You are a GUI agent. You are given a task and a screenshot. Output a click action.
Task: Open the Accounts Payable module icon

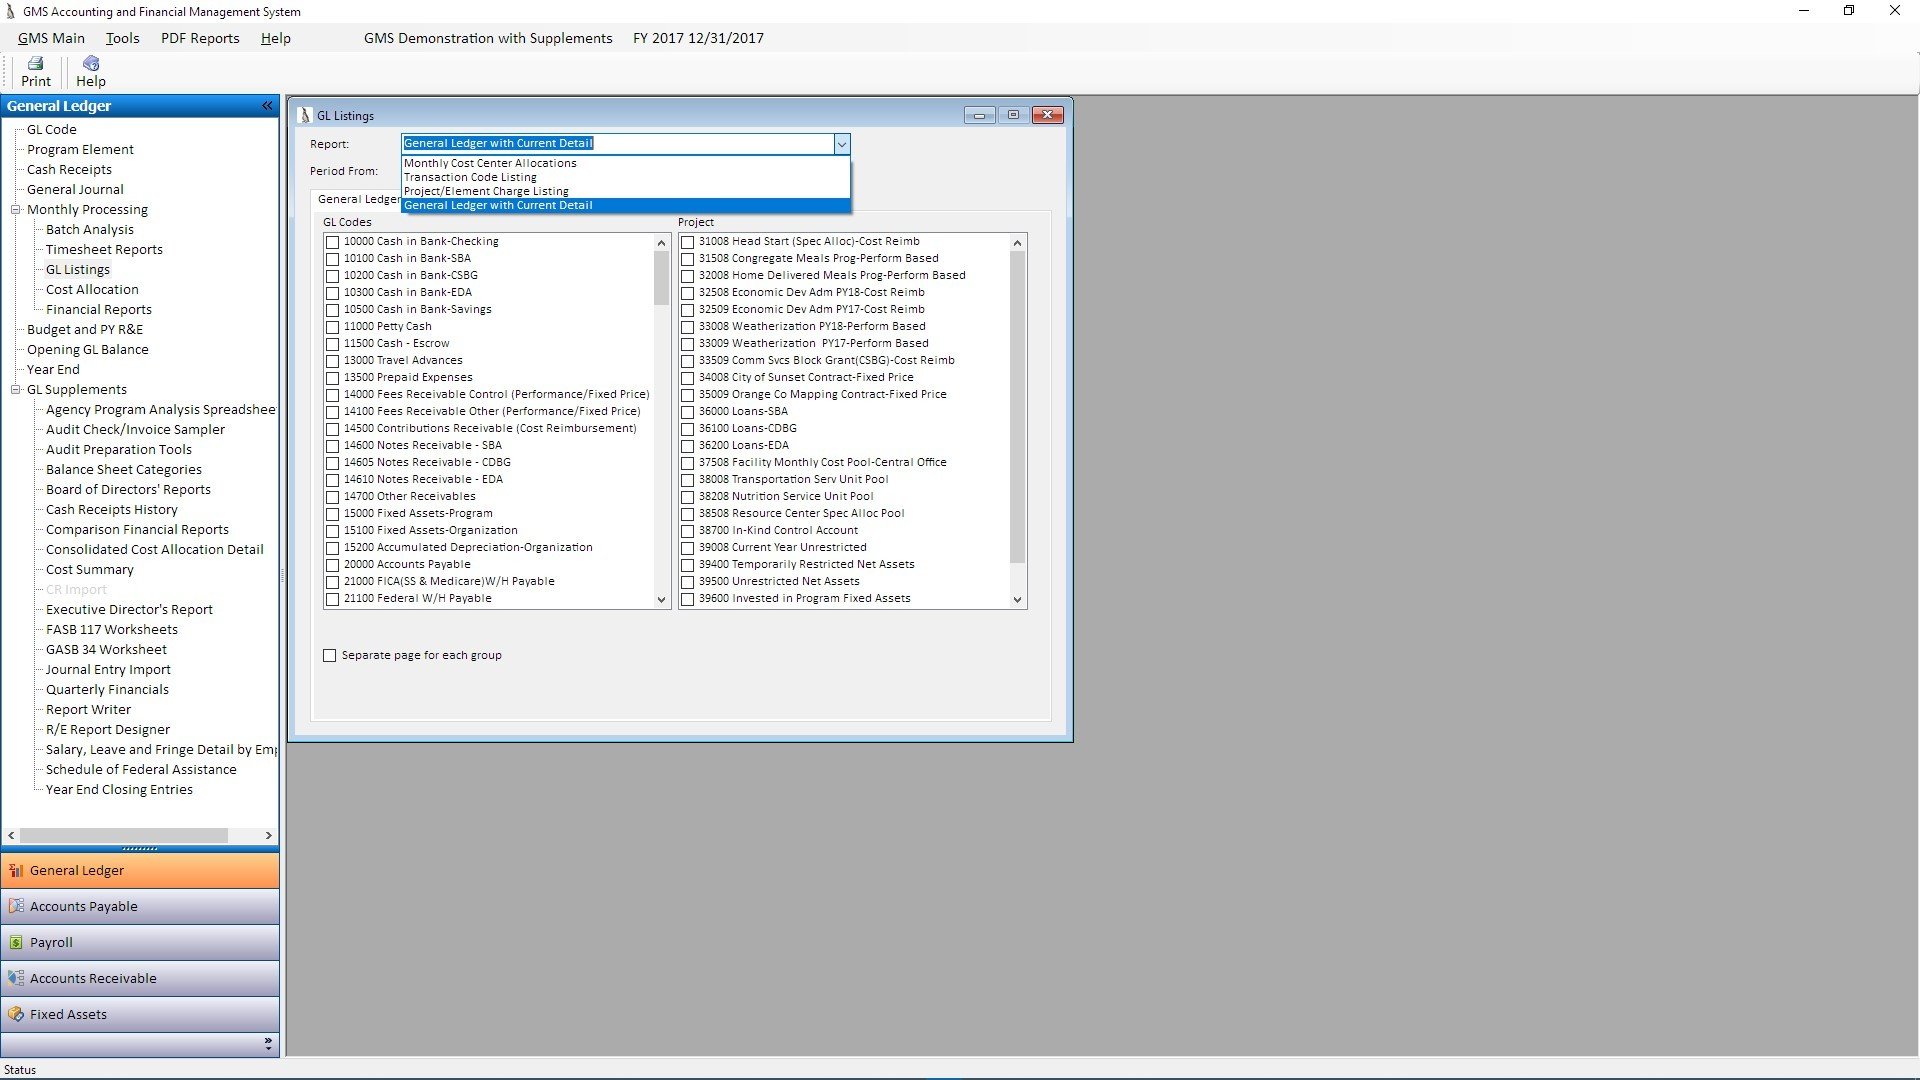point(16,906)
